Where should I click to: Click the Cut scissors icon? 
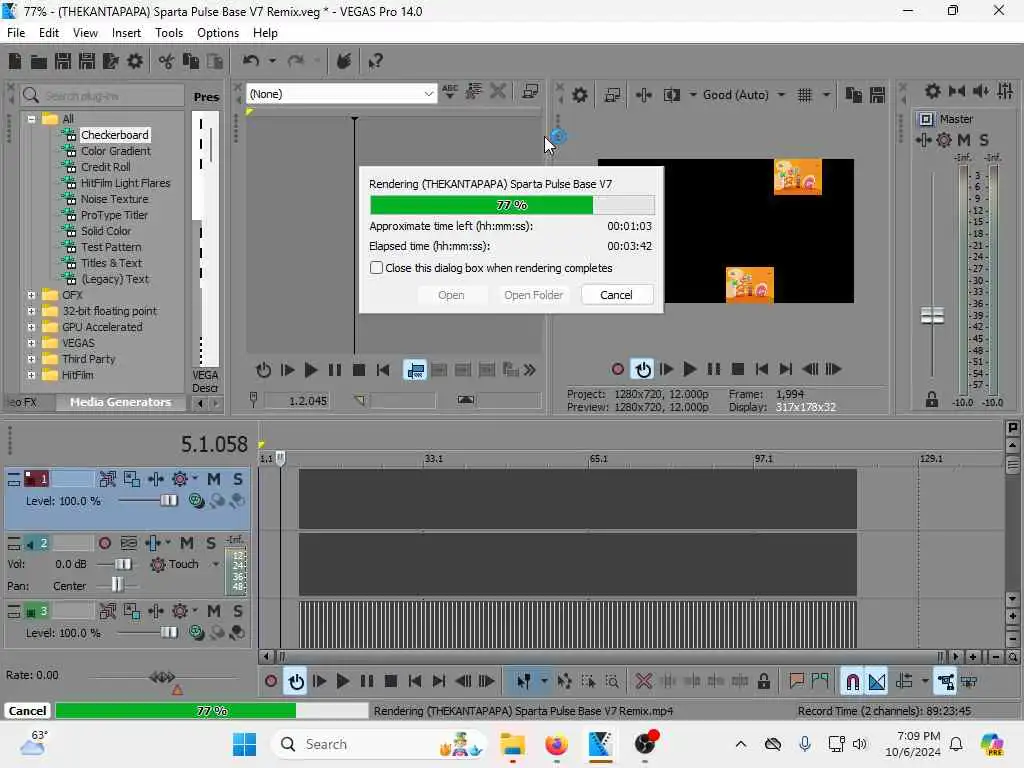coord(167,61)
